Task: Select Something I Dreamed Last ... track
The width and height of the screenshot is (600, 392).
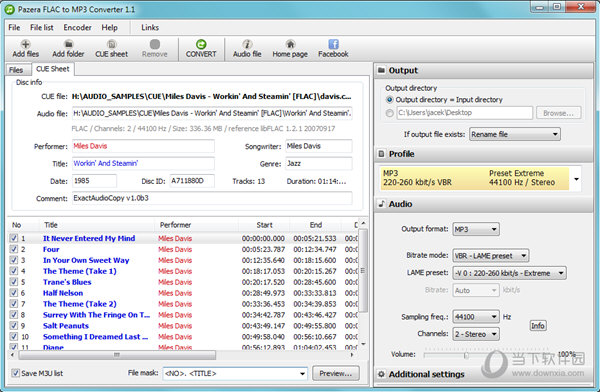Action: (x=95, y=336)
